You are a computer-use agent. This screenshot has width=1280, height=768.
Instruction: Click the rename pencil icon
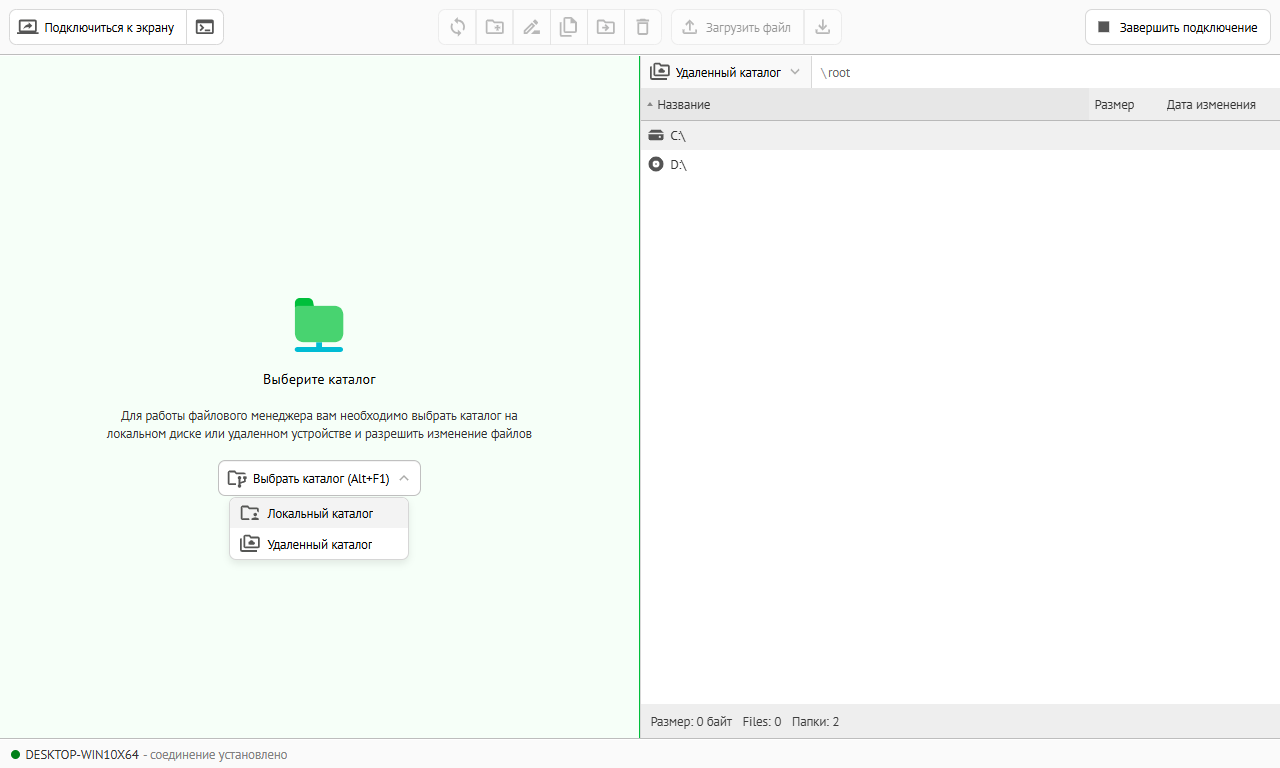click(531, 27)
